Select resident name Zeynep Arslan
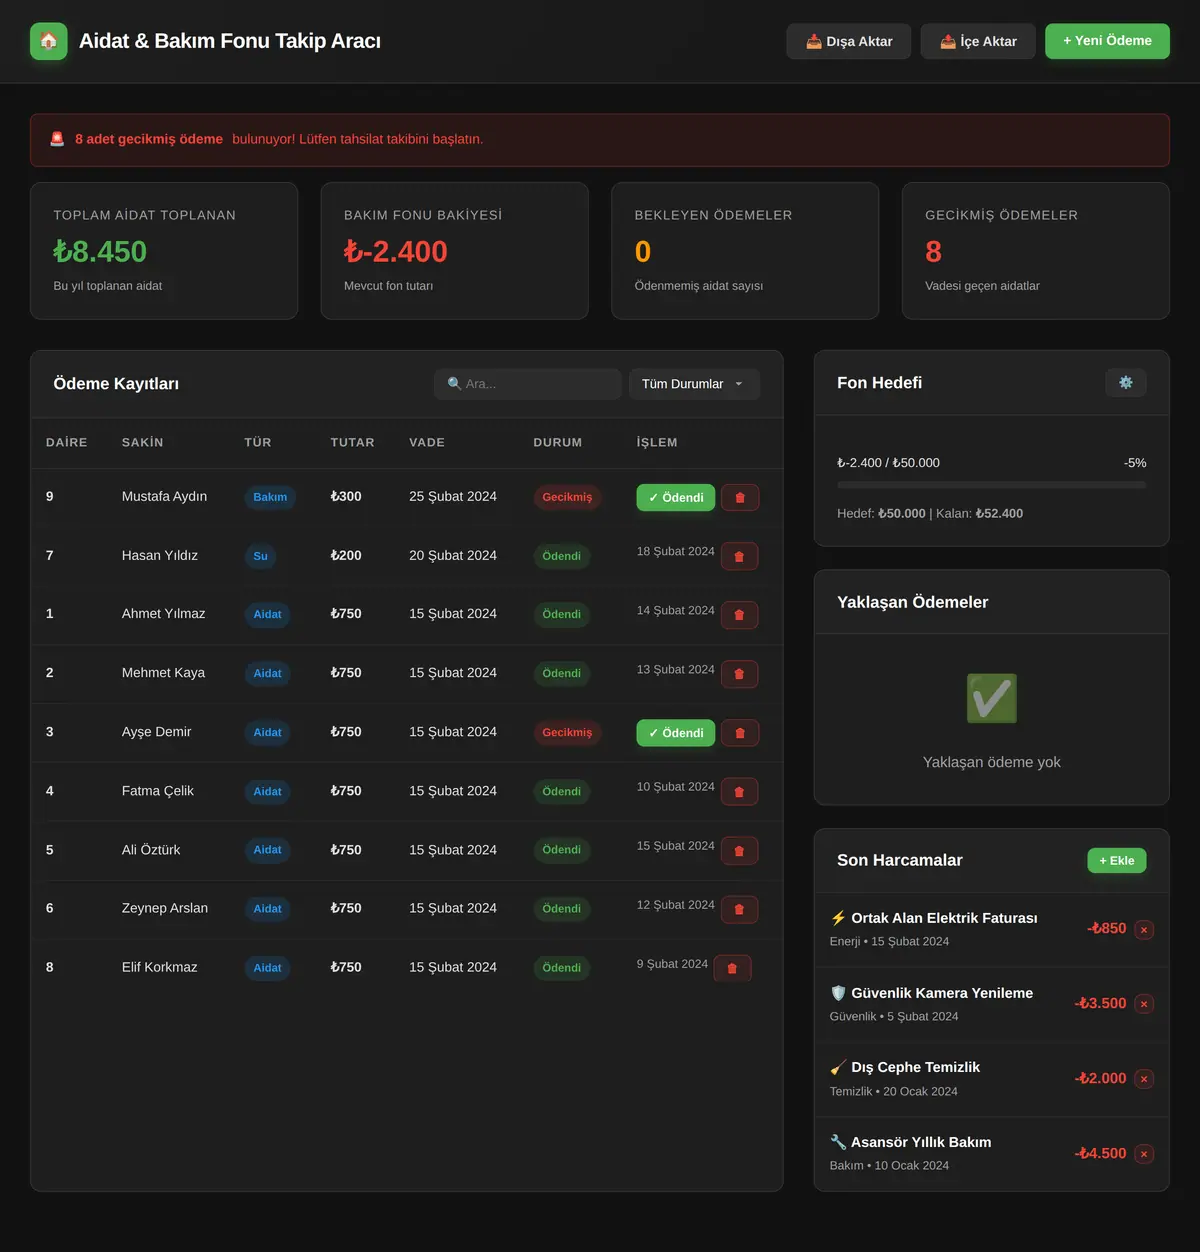Screen dimensions: 1200x1252 pyautogui.click(x=165, y=908)
